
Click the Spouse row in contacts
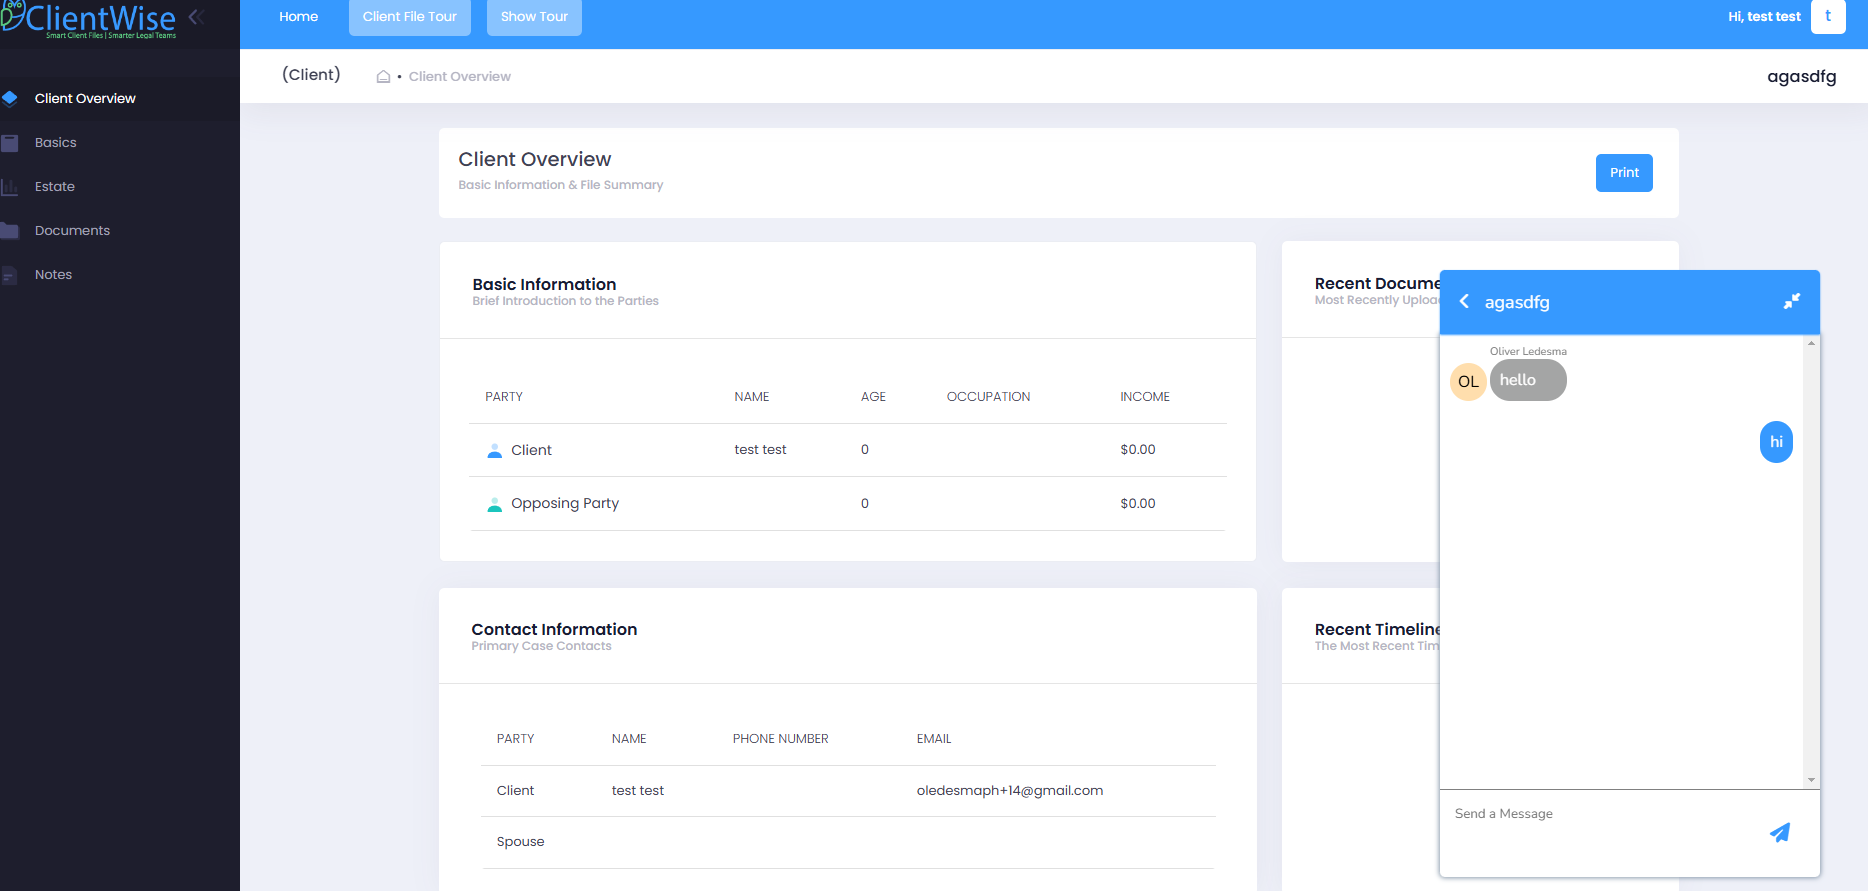848,842
